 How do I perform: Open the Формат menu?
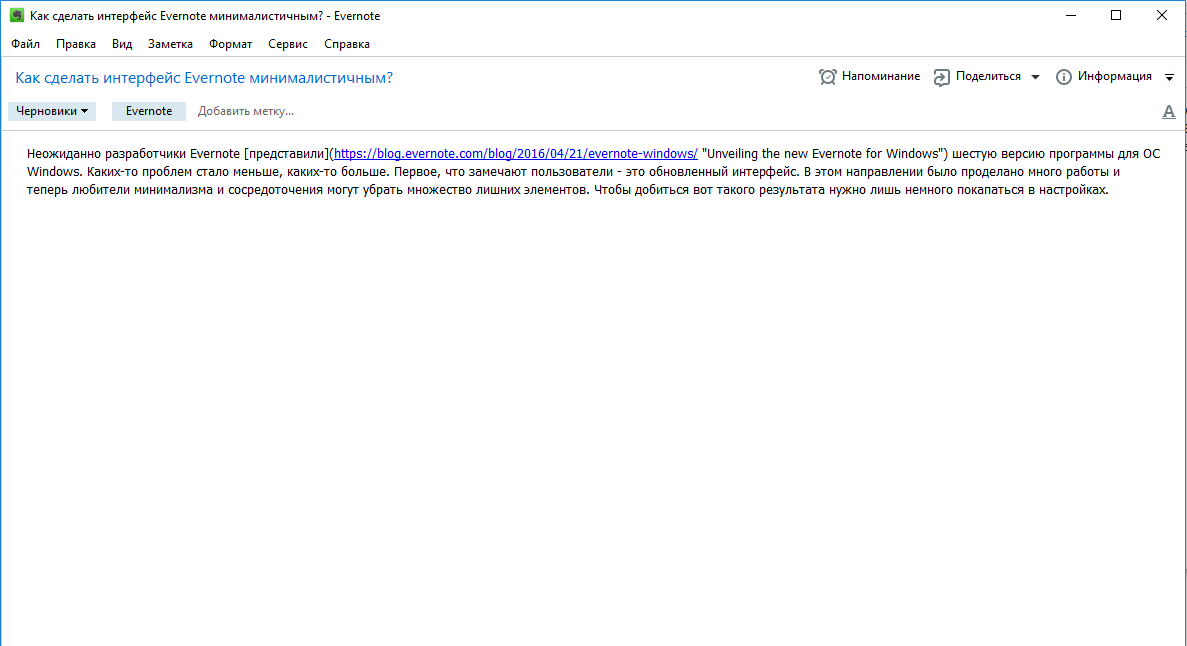(x=230, y=44)
